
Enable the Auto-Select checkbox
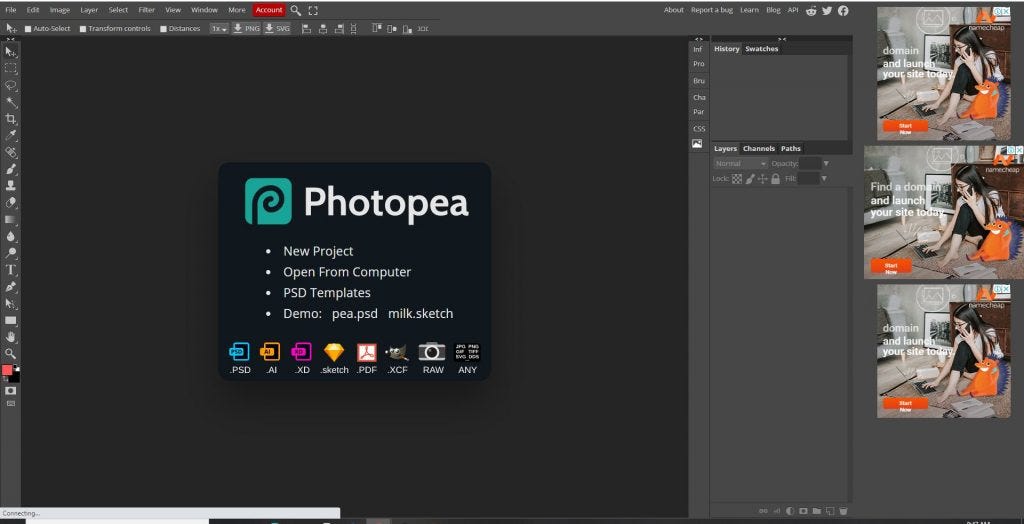click(x=28, y=29)
